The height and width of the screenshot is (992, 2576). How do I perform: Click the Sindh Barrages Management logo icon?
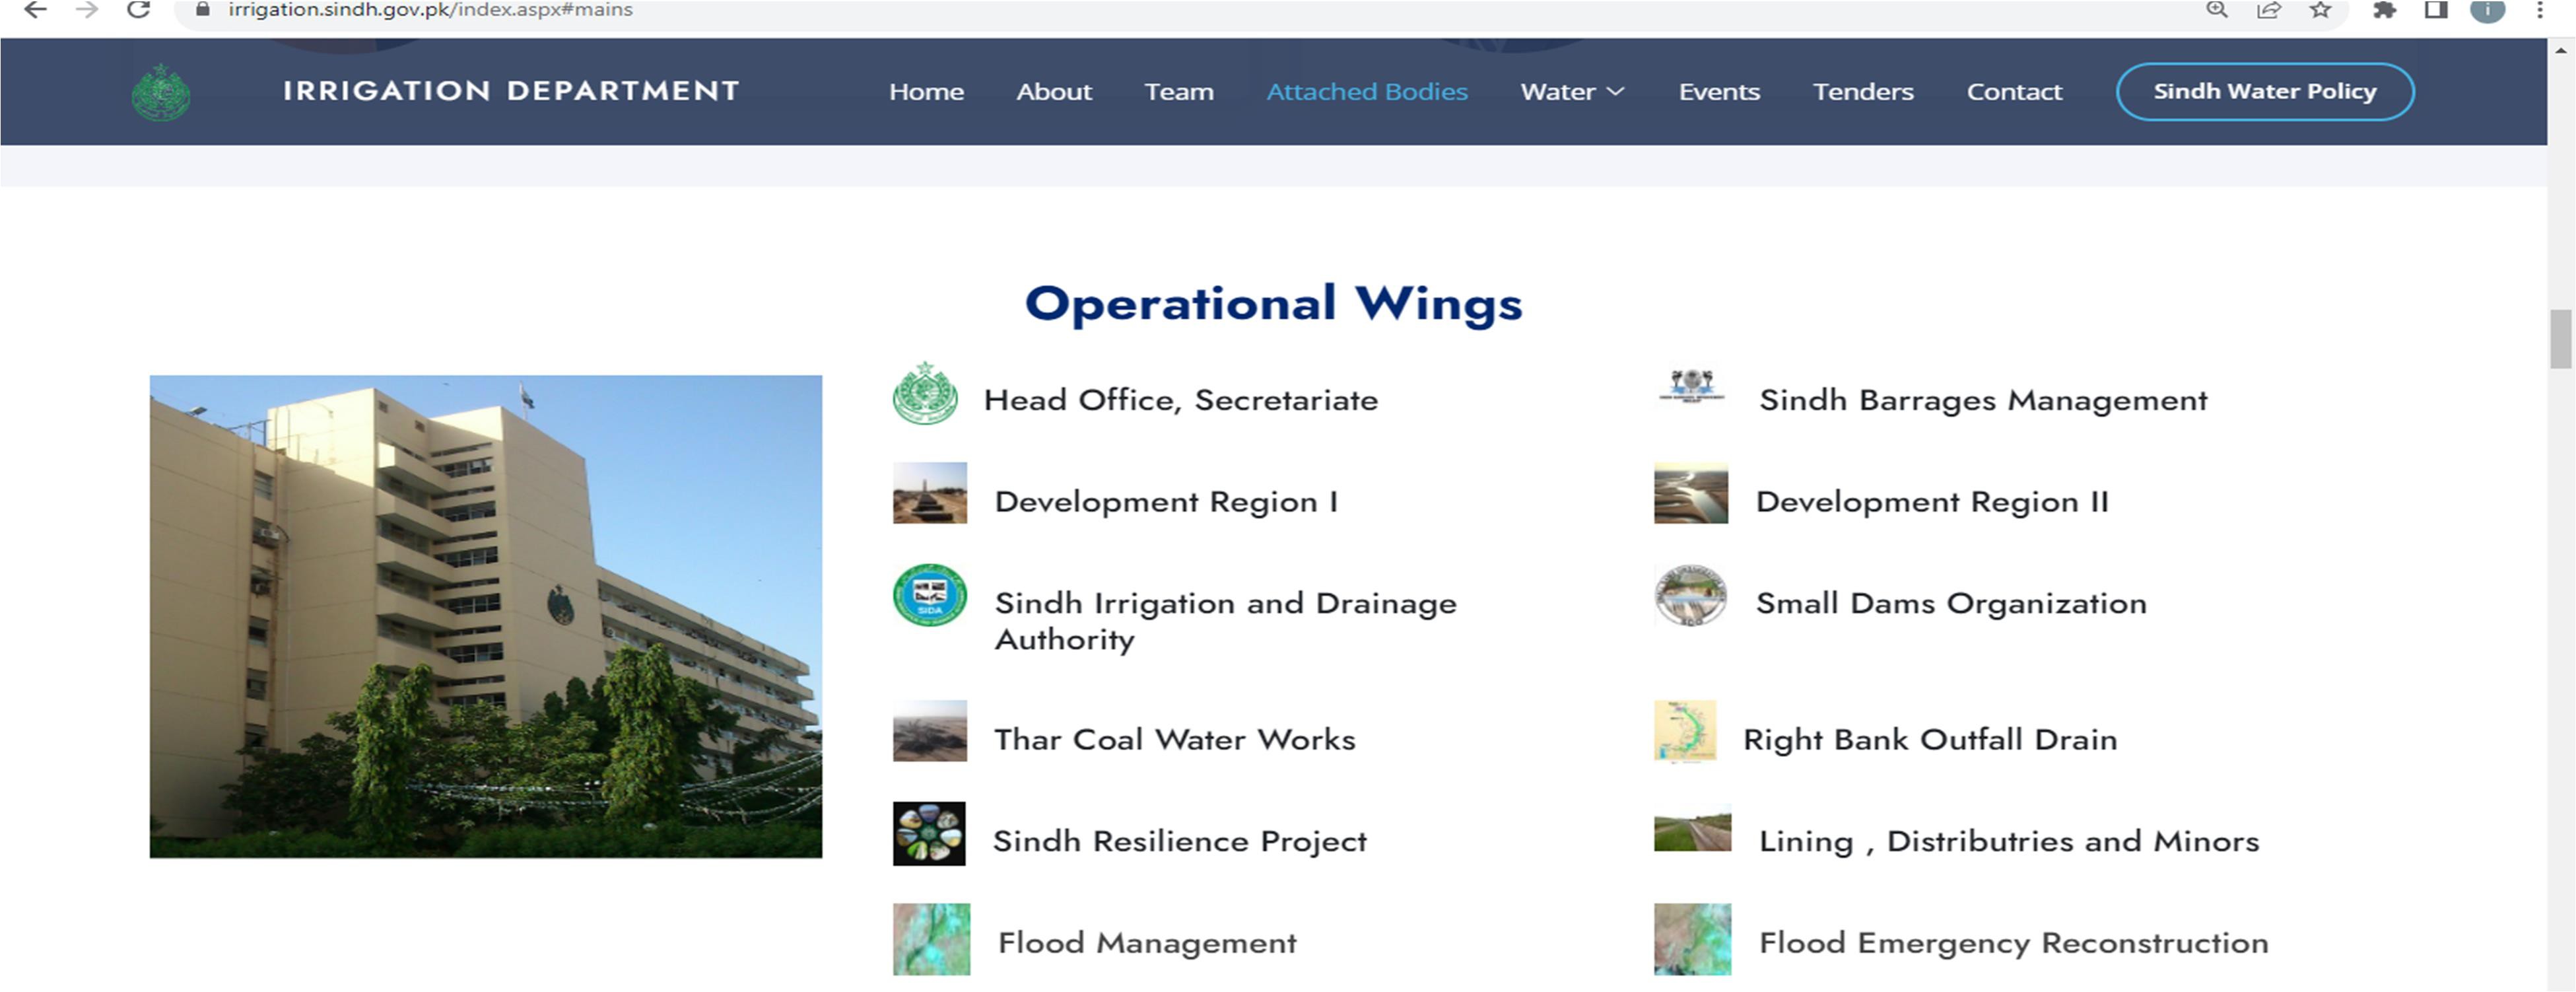(x=1691, y=386)
